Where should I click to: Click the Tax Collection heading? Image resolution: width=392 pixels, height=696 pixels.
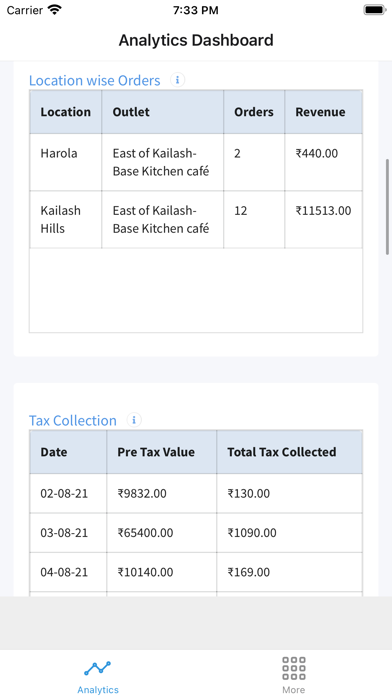pyautogui.click(x=73, y=420)
